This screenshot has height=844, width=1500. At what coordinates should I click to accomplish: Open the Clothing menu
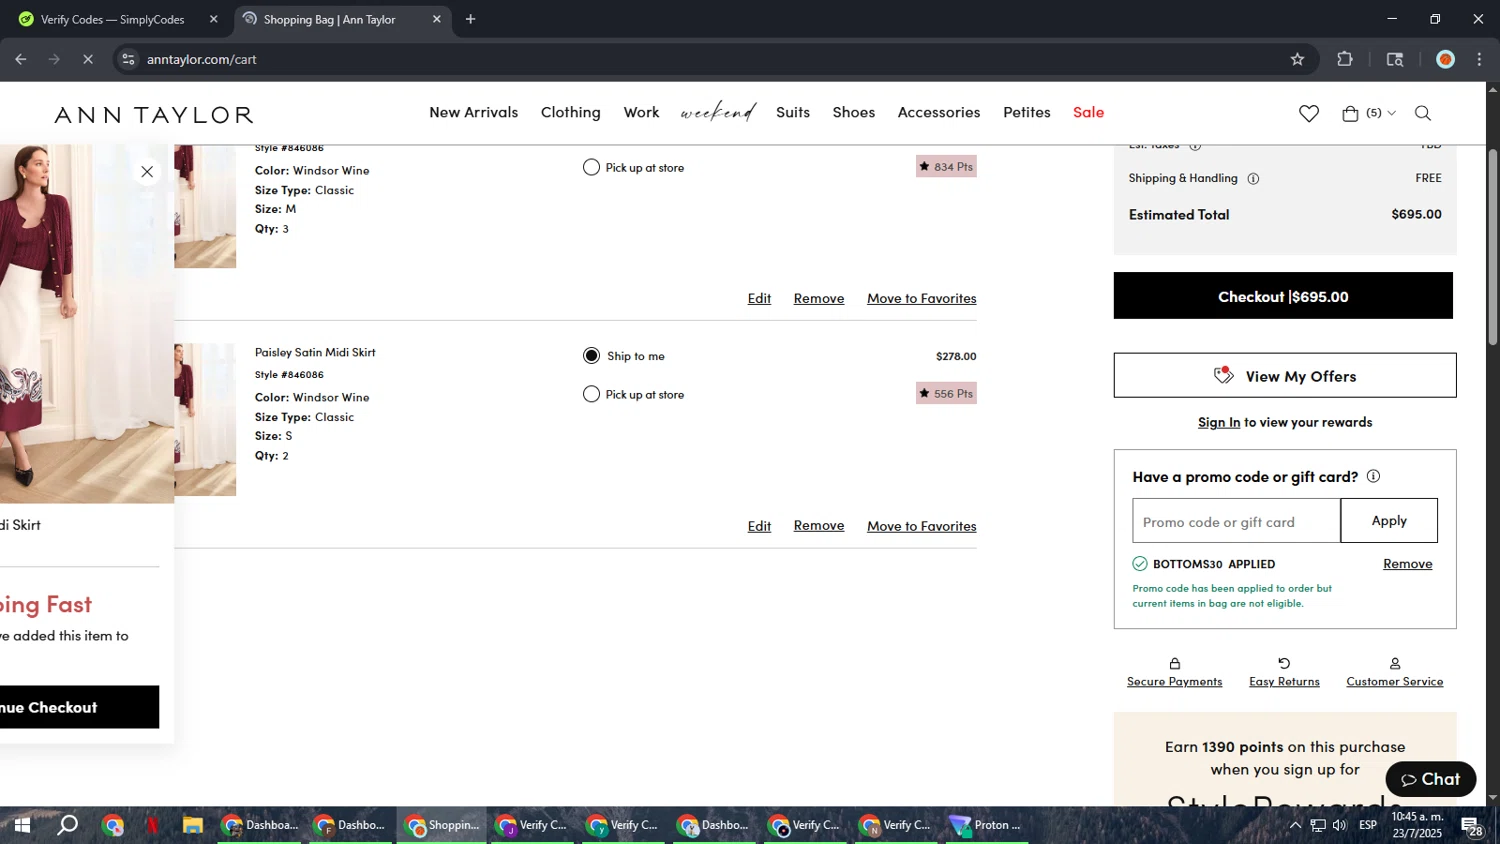571,112
